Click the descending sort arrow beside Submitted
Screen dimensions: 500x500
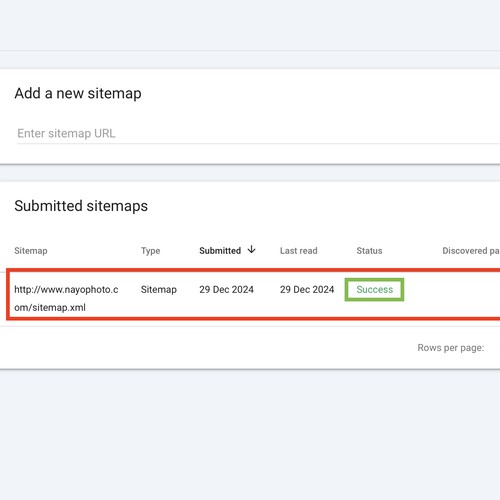point(252,250)
